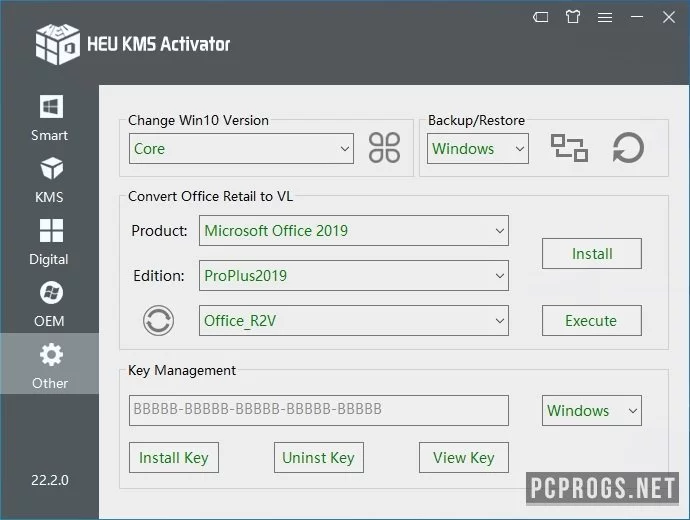Click the backup icon next to Windows dropdown

click(569, 148)
